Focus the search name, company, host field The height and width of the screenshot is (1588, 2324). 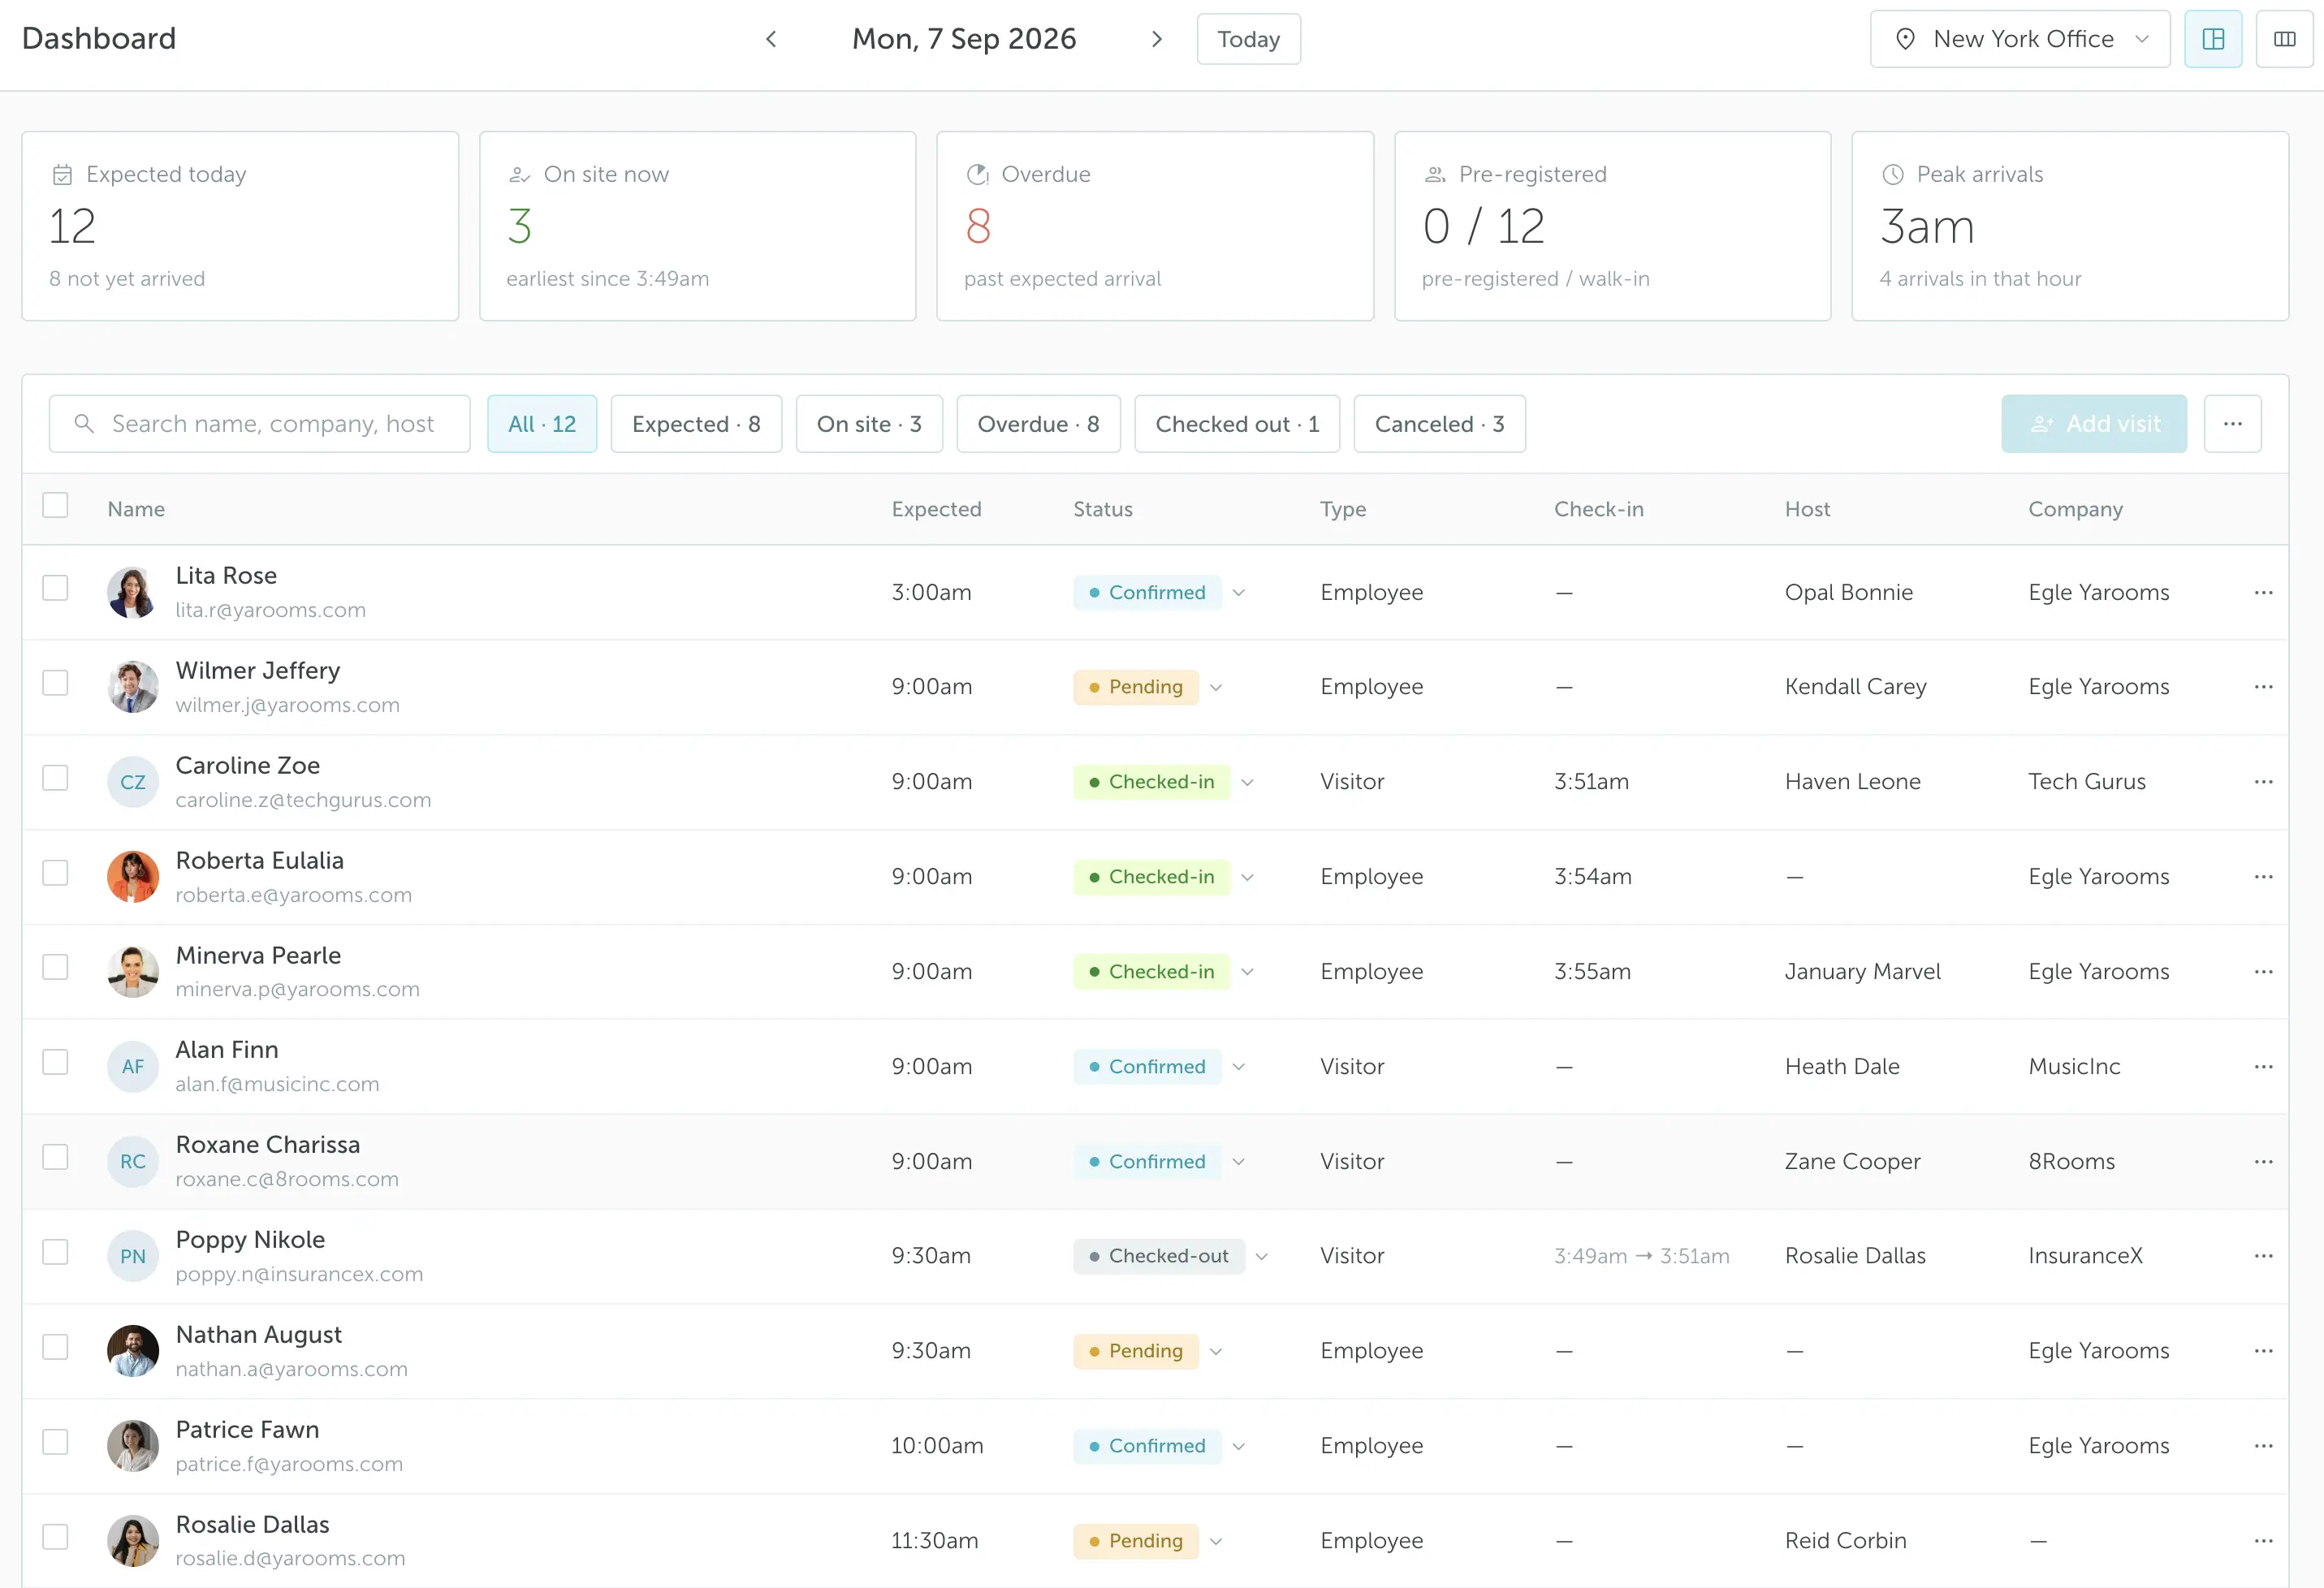tap(259, 424)
